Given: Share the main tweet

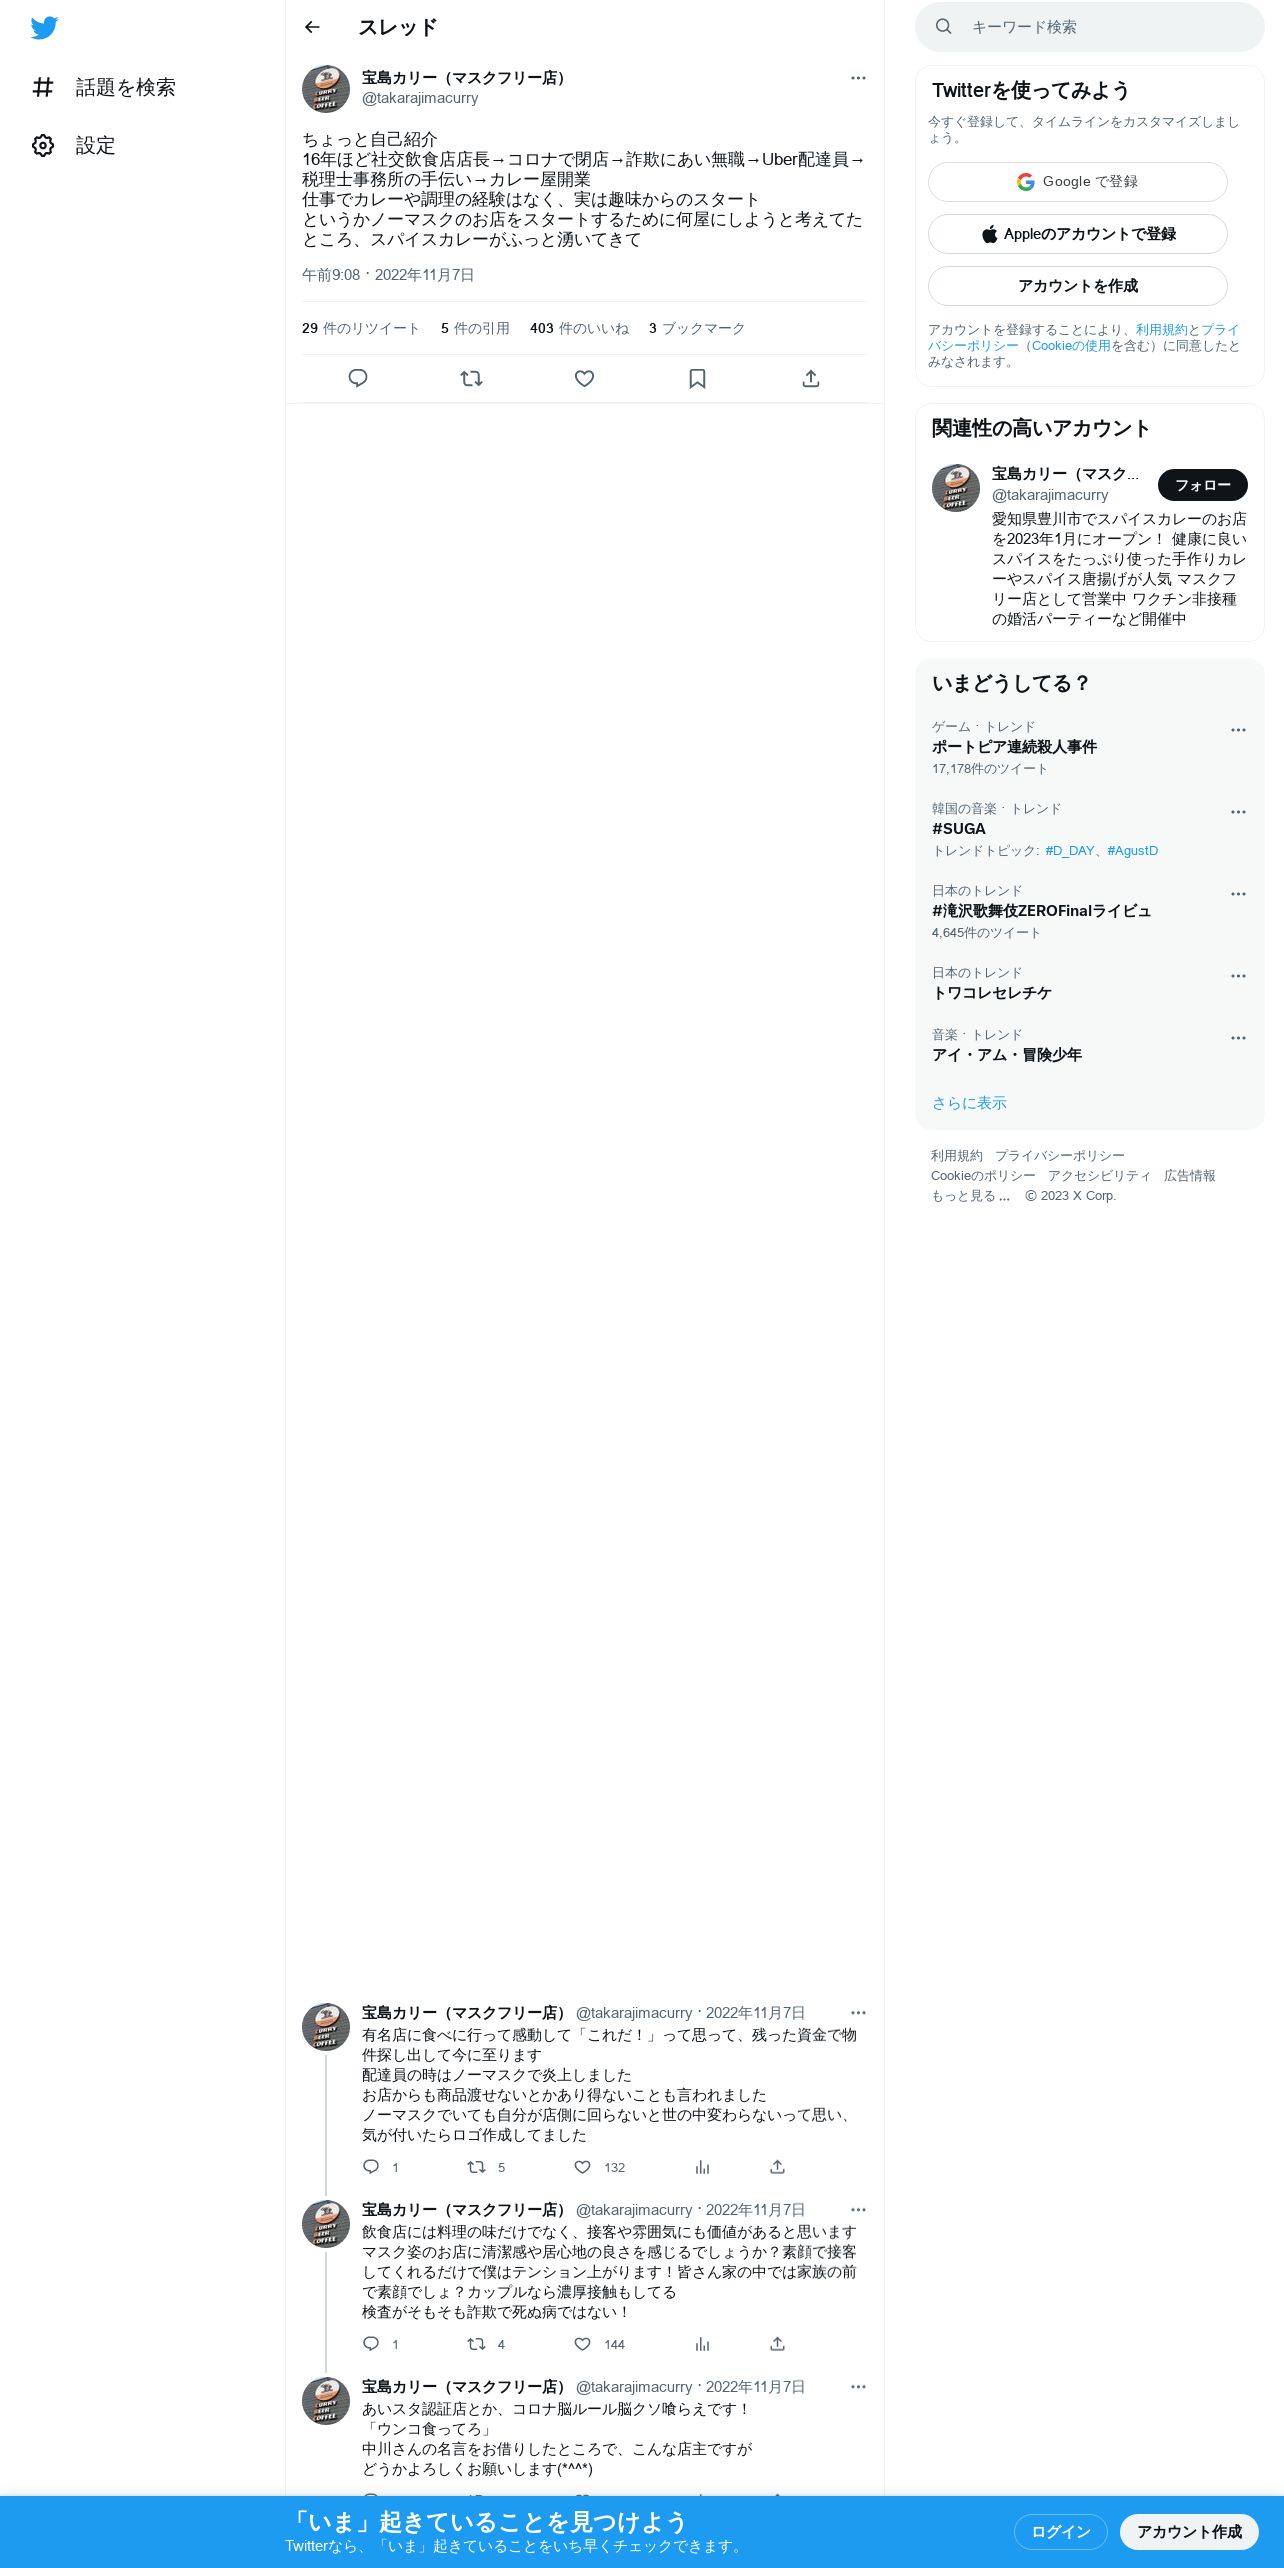Looking at the screenshot, I should click(811, 378).
